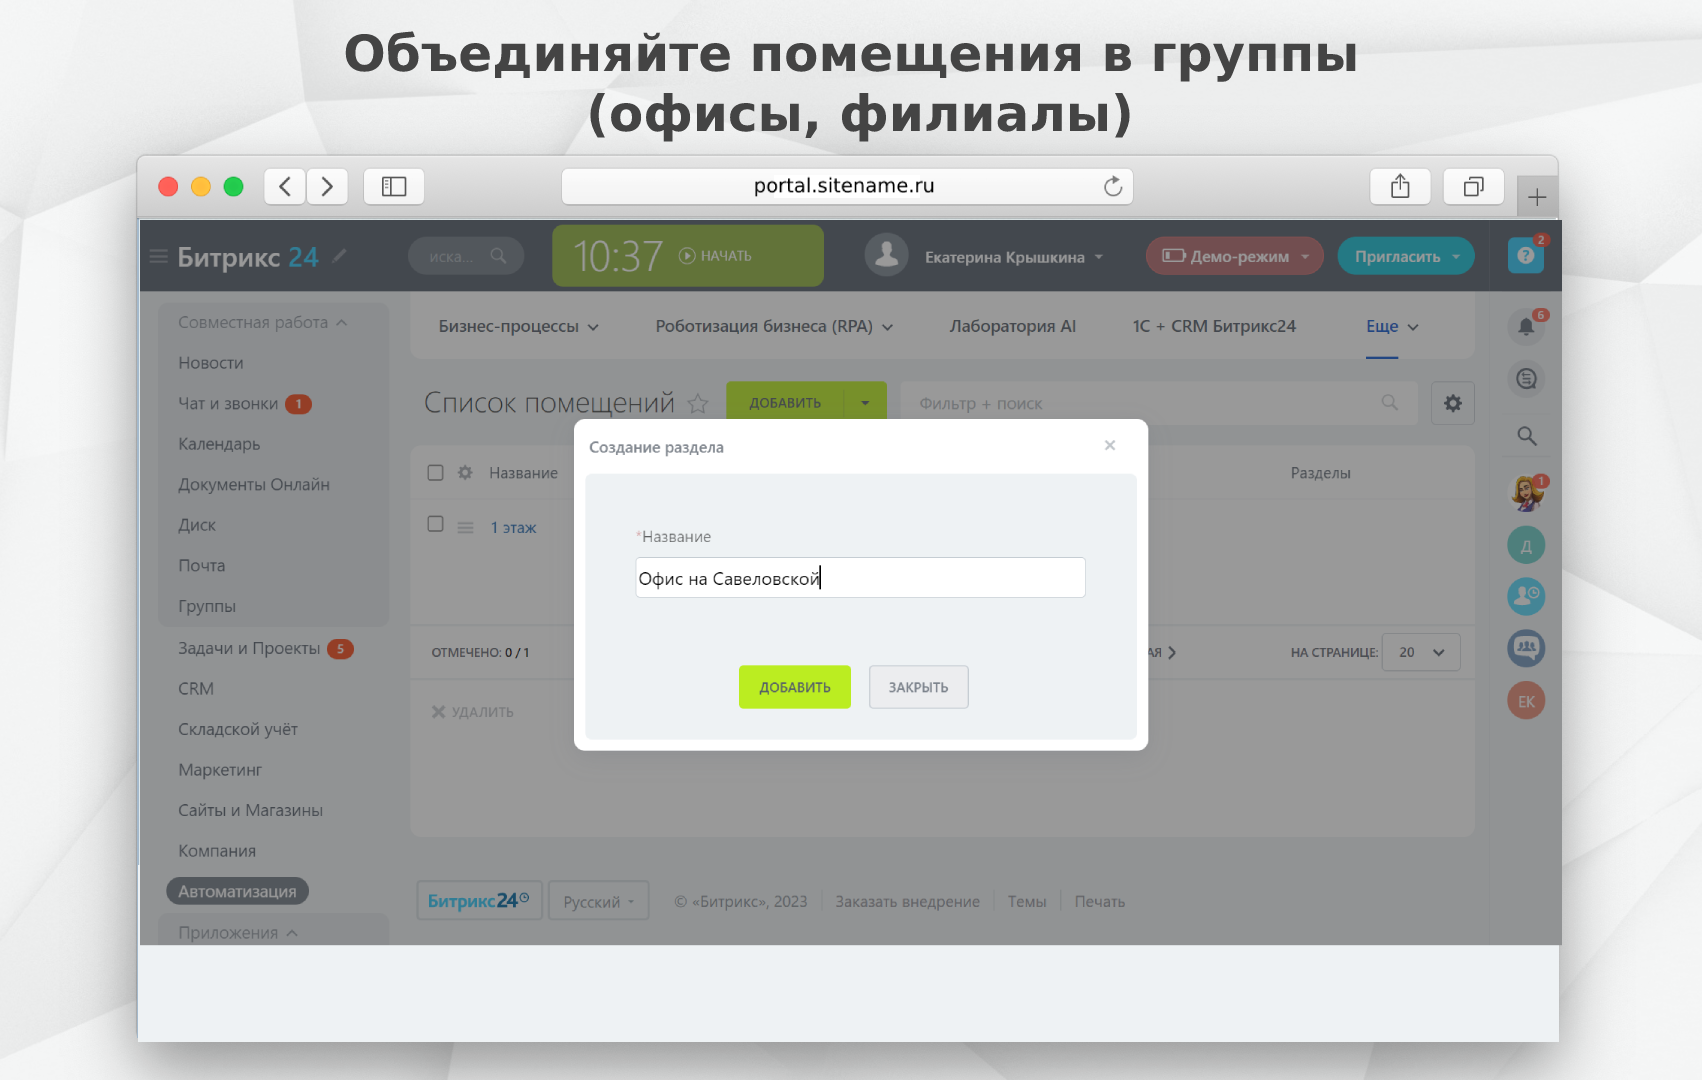Screen dimensions: 1702x1080
Task: Open Роботизация бизнеса (RPA) dropdown
Action: tap(774, 326)
